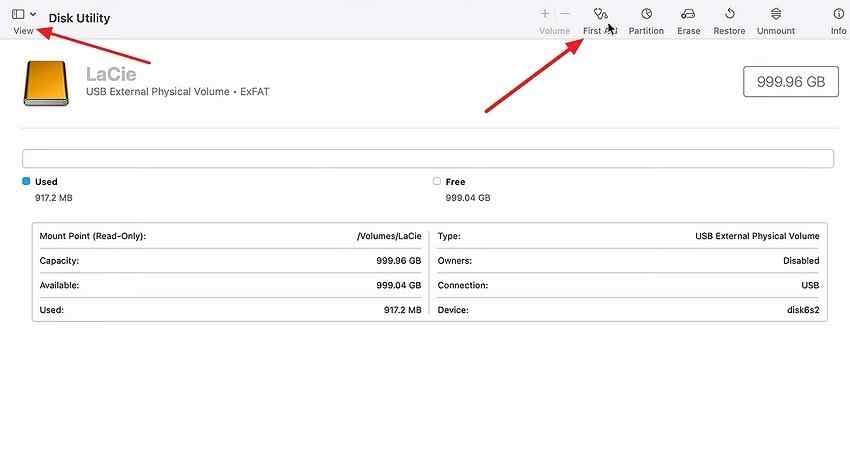Screen dimensions: 850x451
Task: Toggle the sidebar View icon
Action: click(18, 14)
